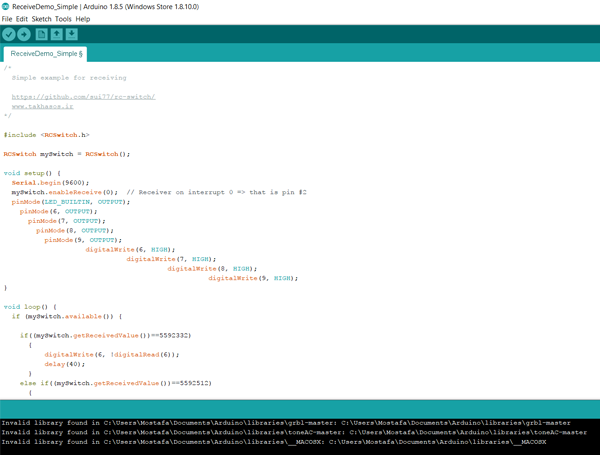The image size is (600, 455).
Task: Open the File menu
Action: point(8,19)
